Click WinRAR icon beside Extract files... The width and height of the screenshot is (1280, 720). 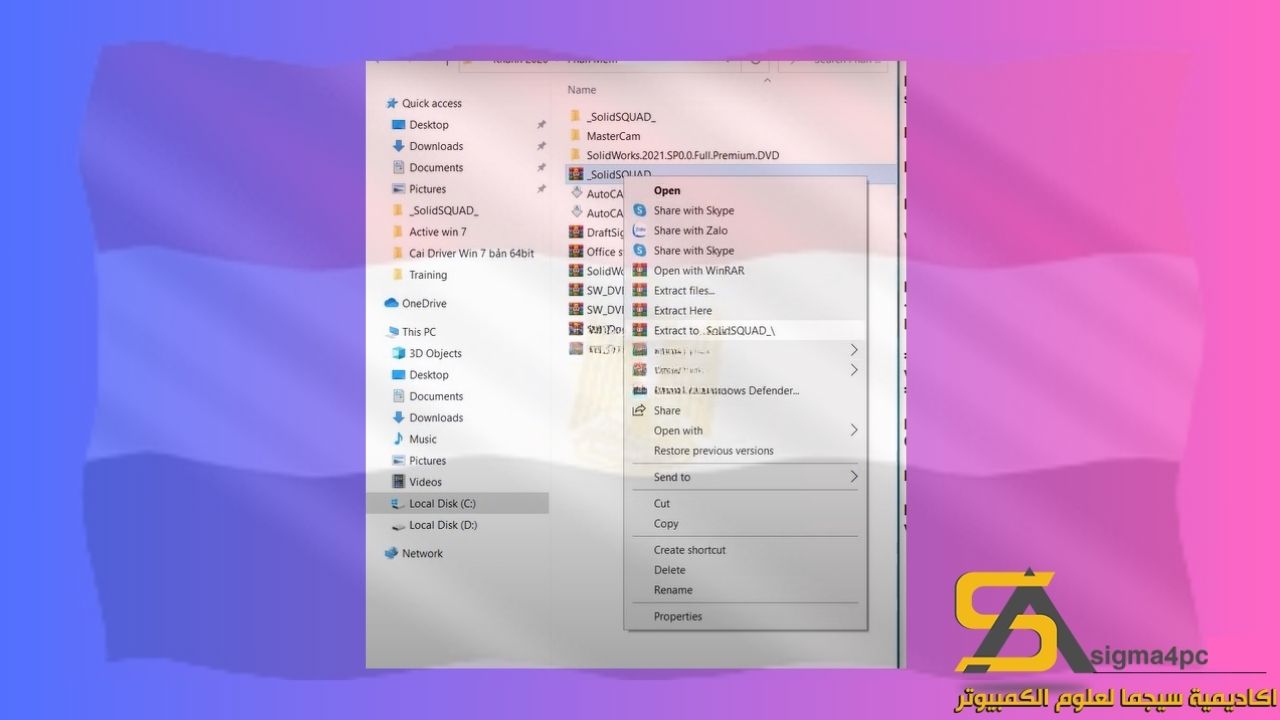(x=640, y=291)
